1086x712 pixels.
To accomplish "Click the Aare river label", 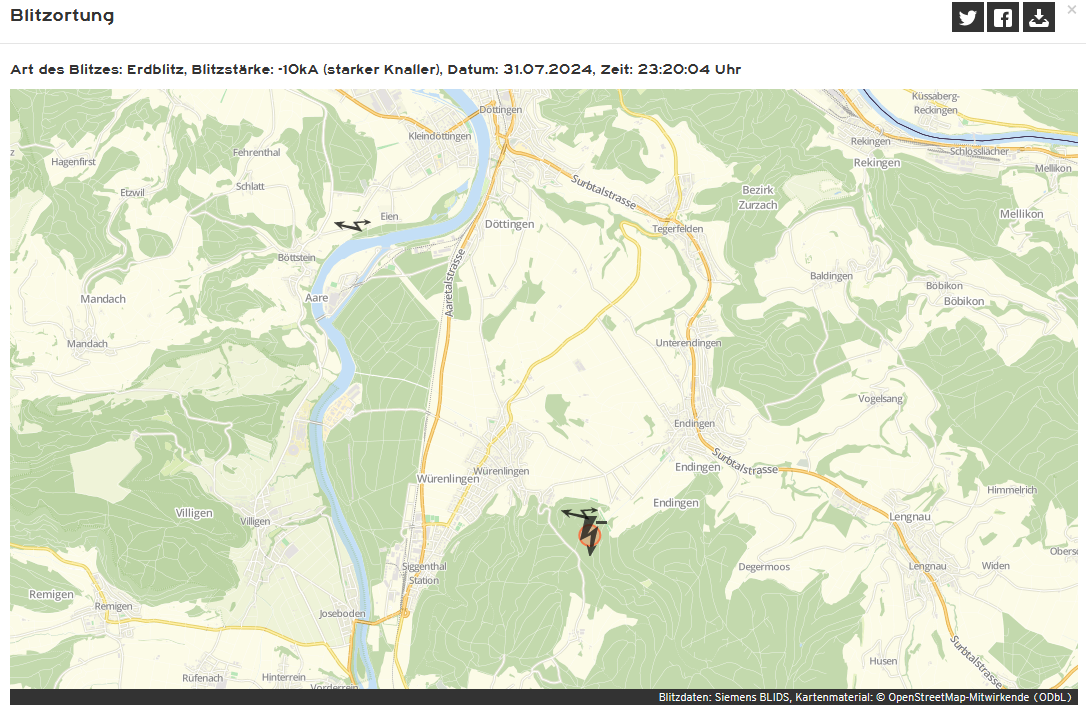I will (x=317, y=298).
